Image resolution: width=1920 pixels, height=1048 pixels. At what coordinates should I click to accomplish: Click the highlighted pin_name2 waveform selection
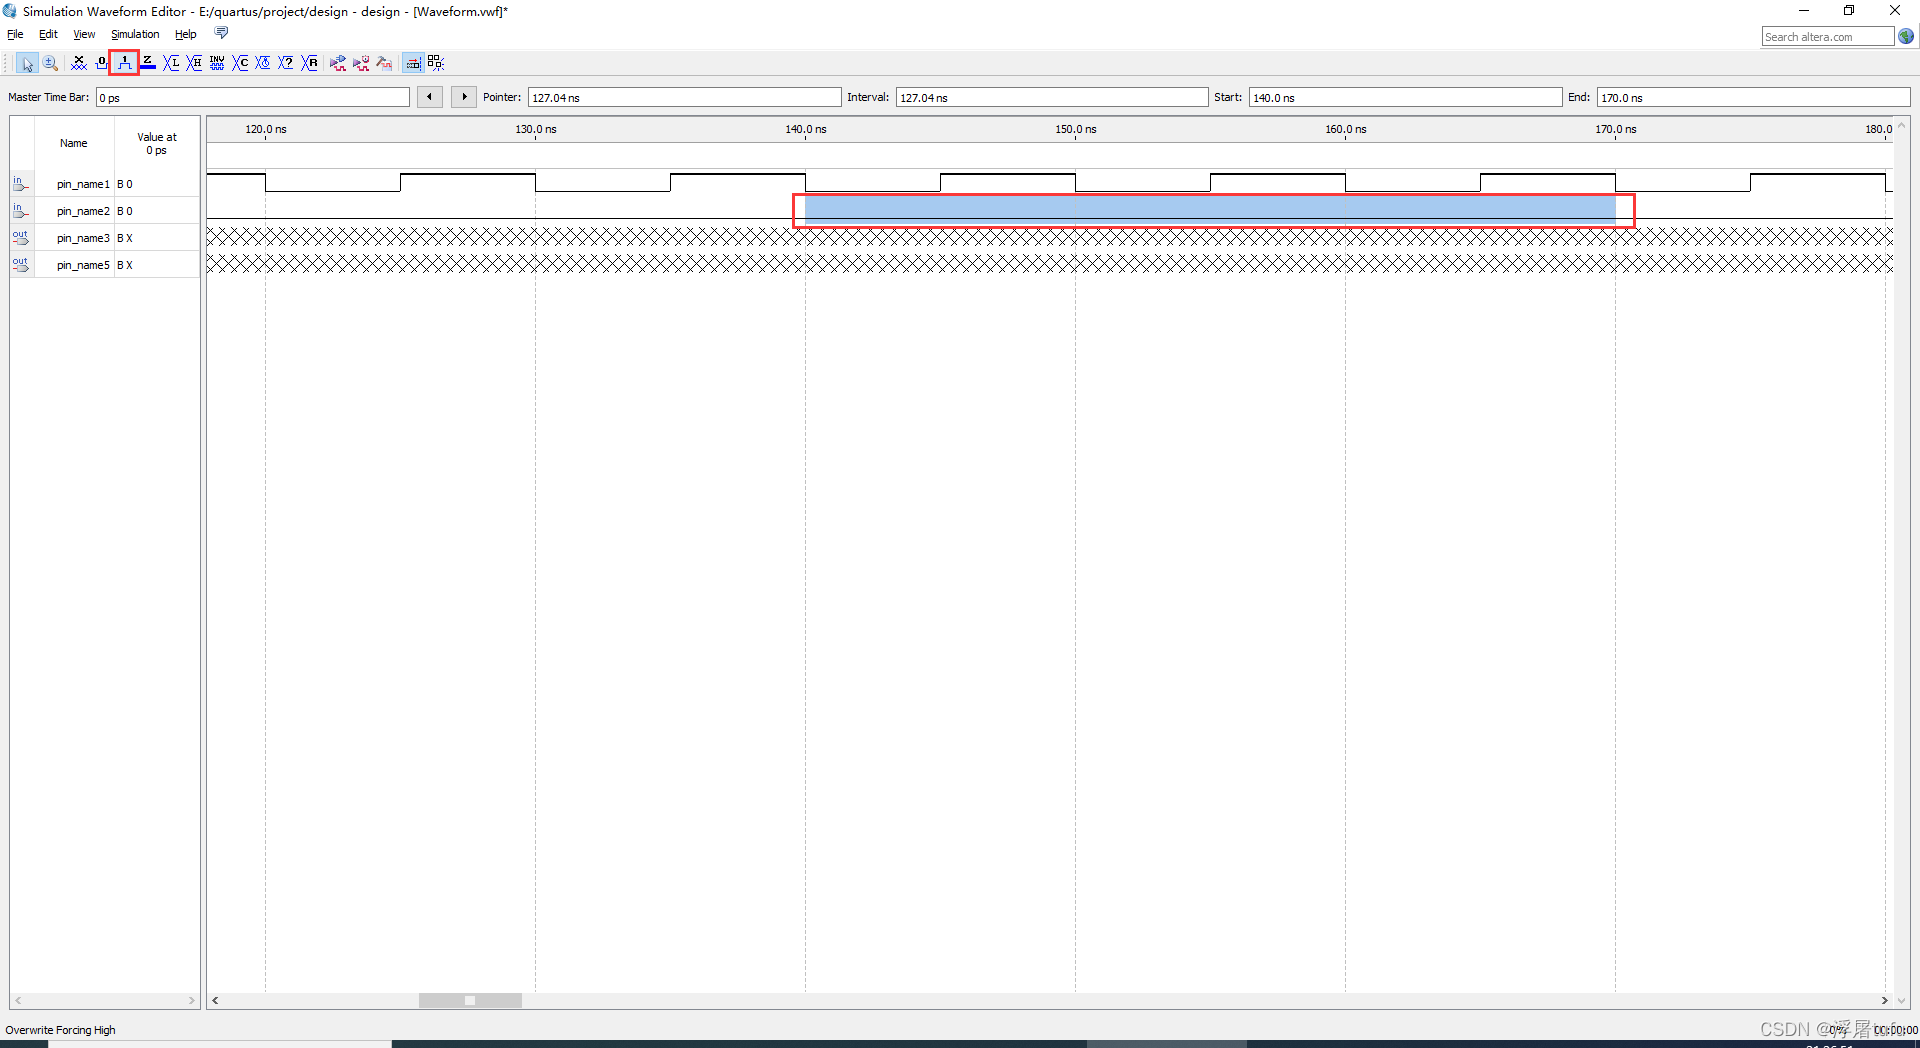(x=1210, y=209)
